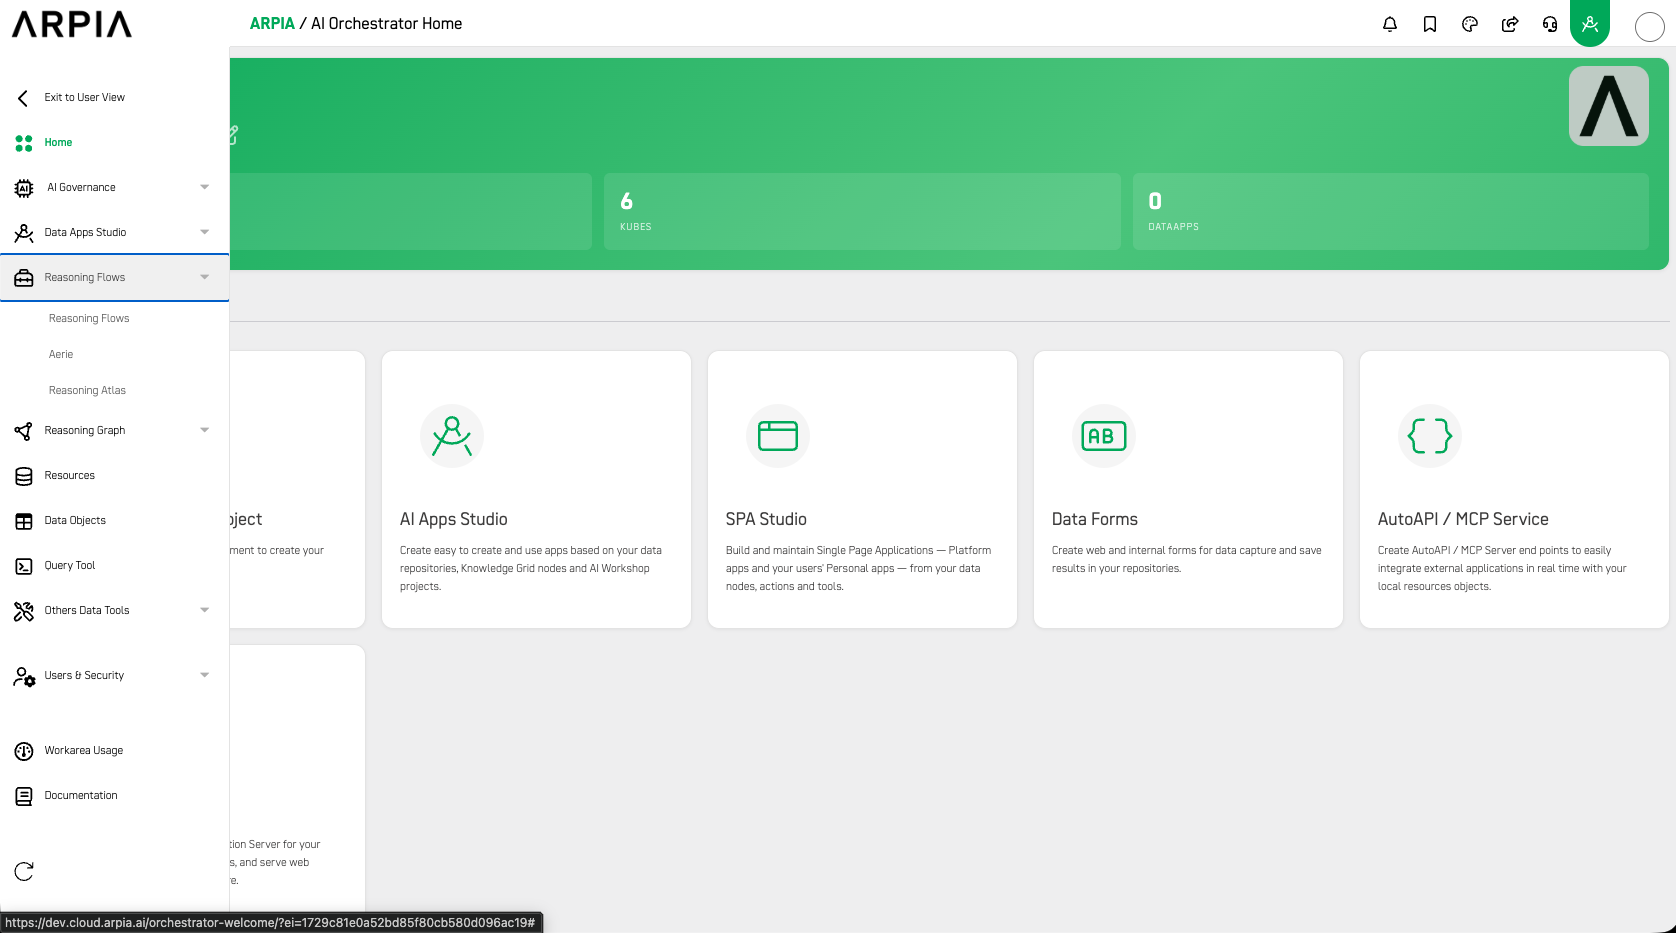
Task: Click the Data Objects menu label
Action: (75, 521)
